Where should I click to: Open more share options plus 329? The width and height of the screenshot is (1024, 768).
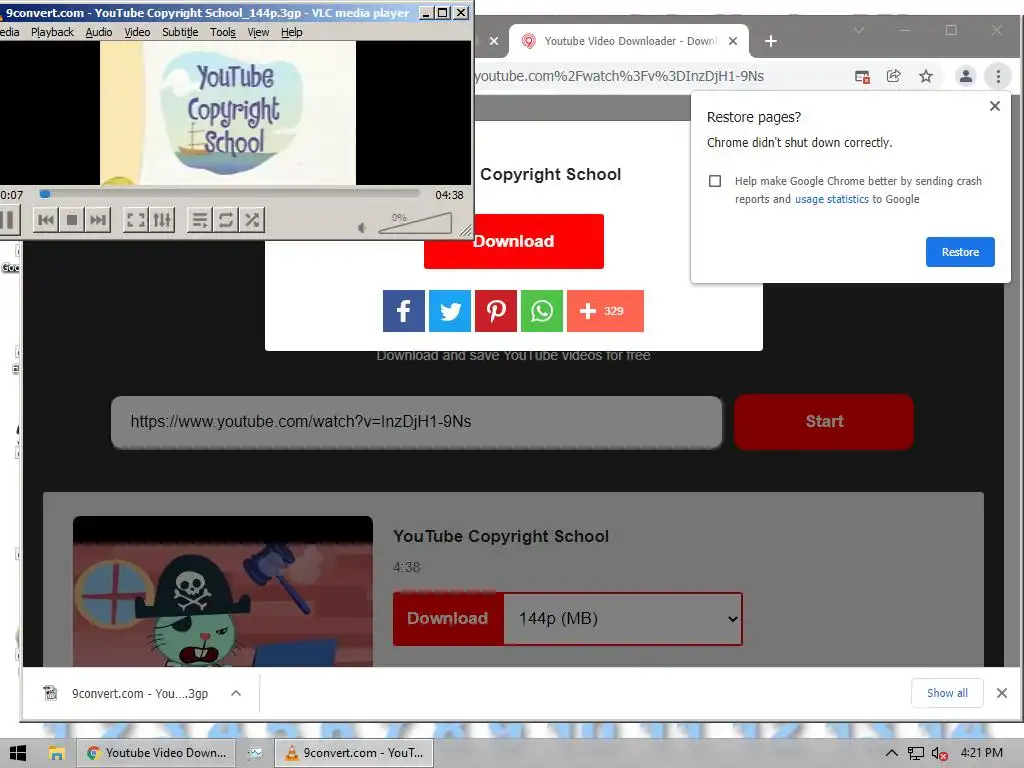tap(605, 311)
